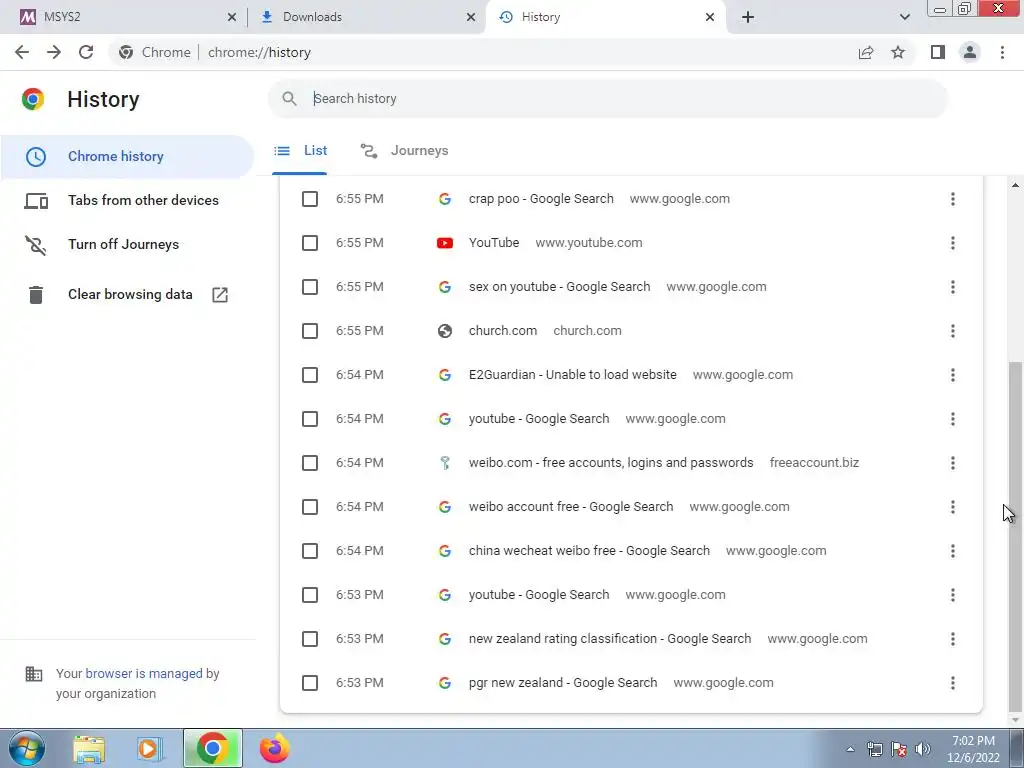The width and height of the screenshot is (1024, 768).
Task: Open Chrome's three-dot main menu
Action: (x=1002, y=52)
